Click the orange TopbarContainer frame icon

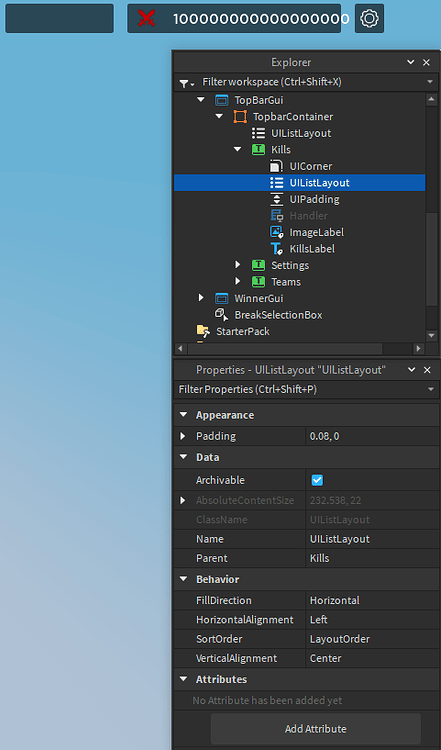[240, 117]
